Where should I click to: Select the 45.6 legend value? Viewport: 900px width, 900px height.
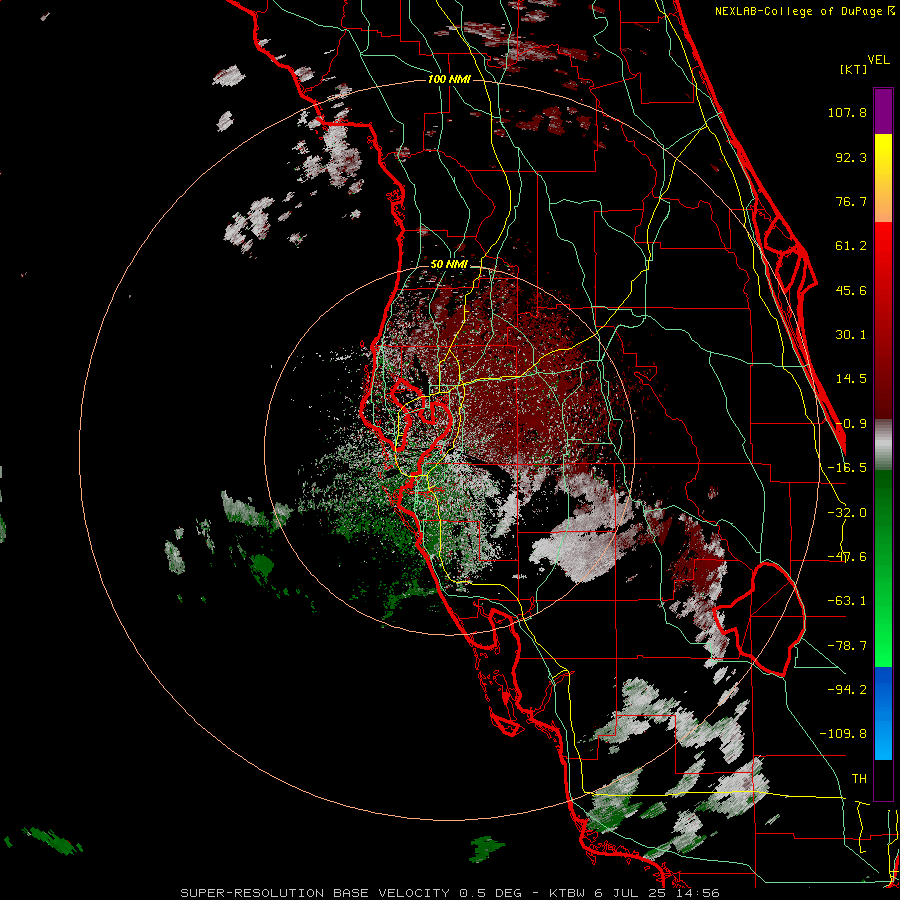[851, 290]
